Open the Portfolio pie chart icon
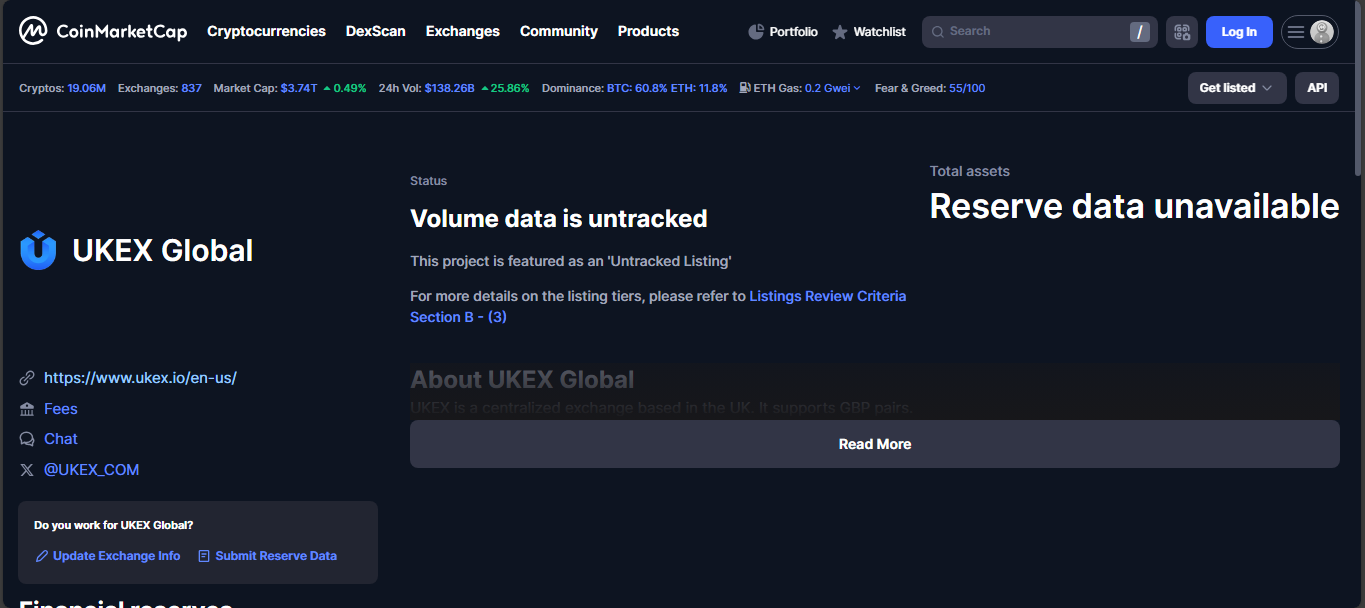The height and width of the screenshot is (608, 1365). (x=756, y=32)
